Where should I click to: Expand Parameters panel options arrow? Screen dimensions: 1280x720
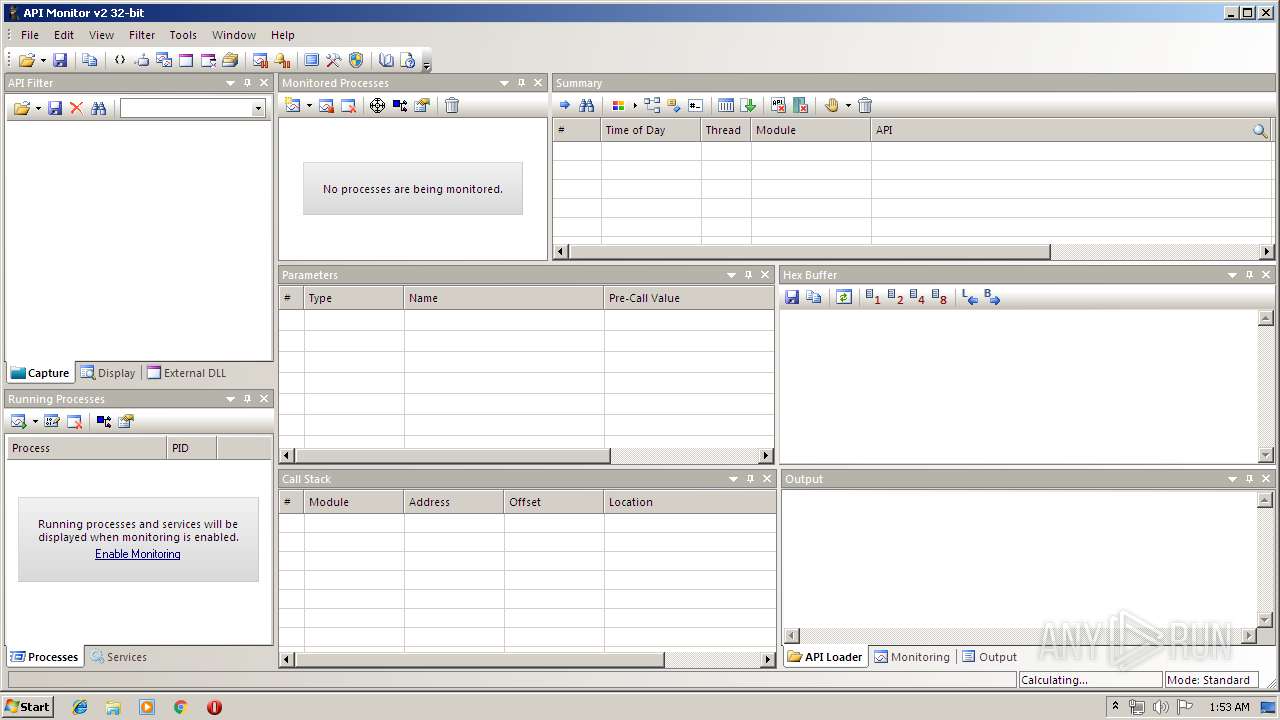tap(731, 275)
